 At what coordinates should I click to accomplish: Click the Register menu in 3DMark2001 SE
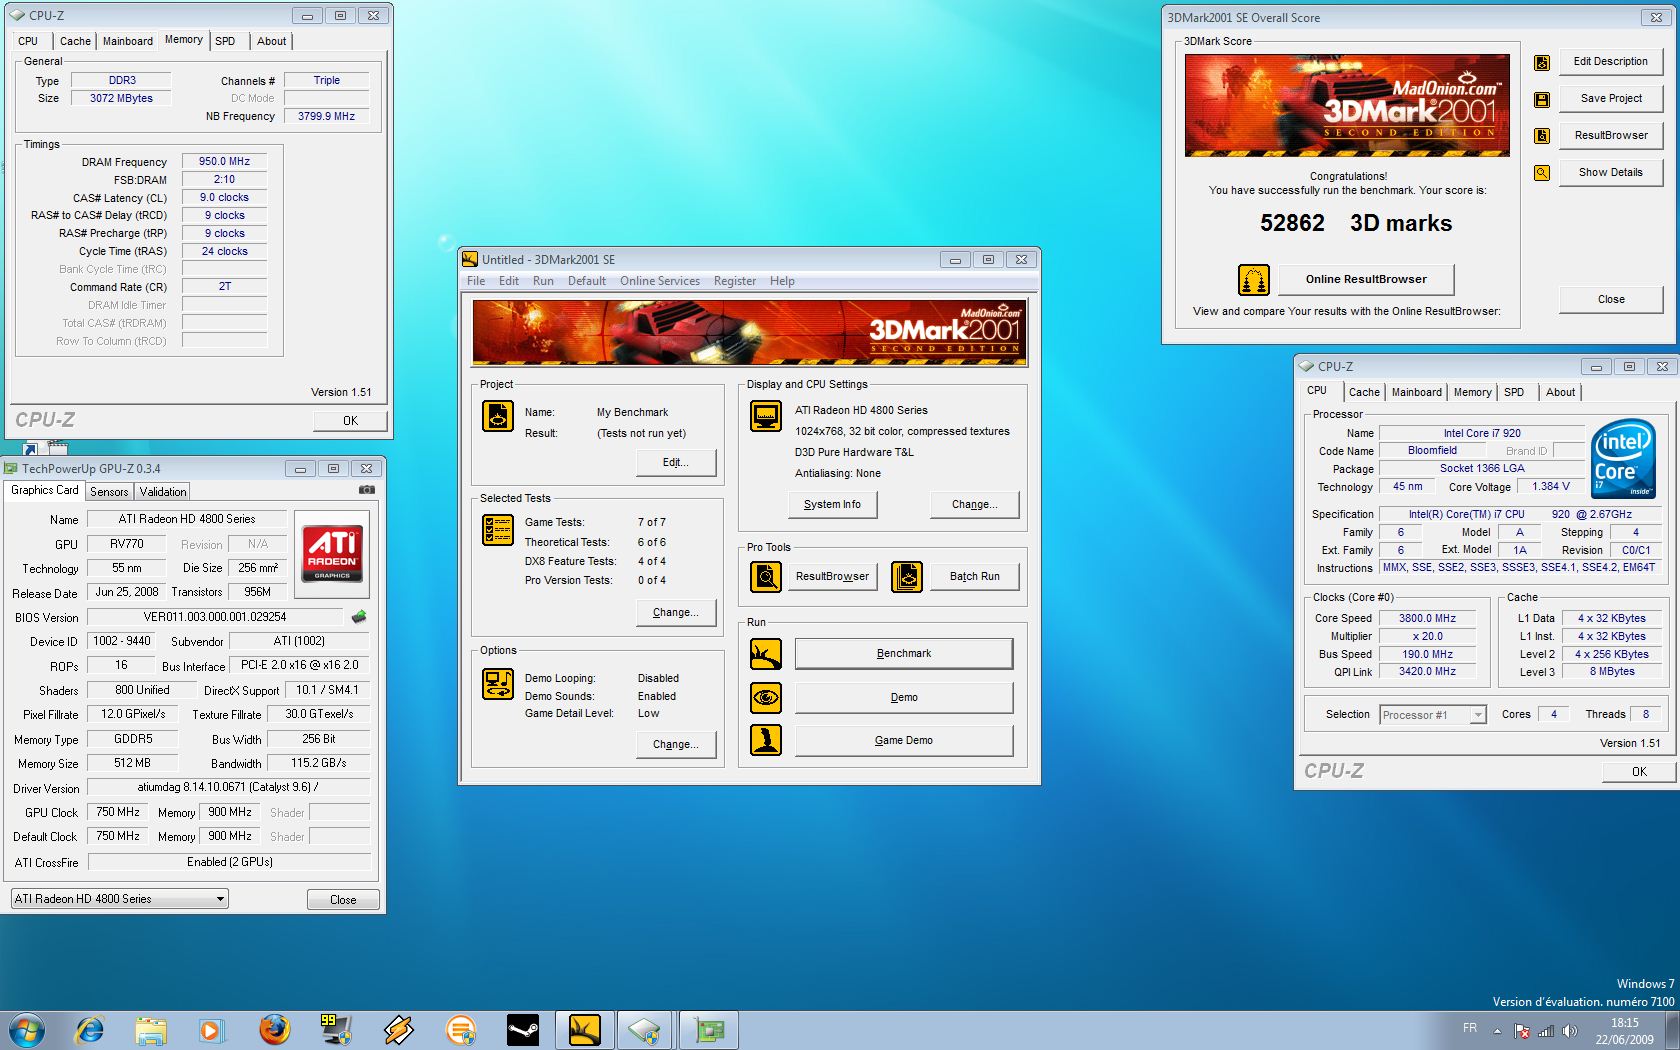(735, 281)
